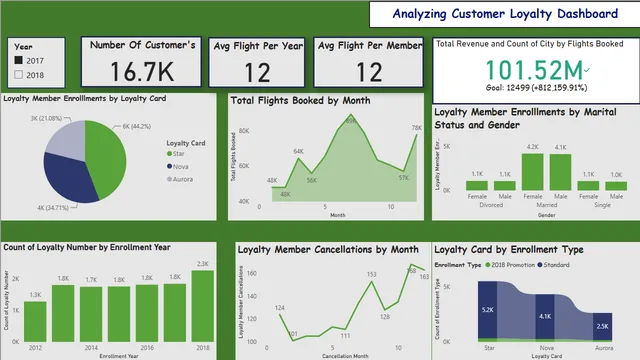Click the Single Male 1.0K bar

point(616,186)
